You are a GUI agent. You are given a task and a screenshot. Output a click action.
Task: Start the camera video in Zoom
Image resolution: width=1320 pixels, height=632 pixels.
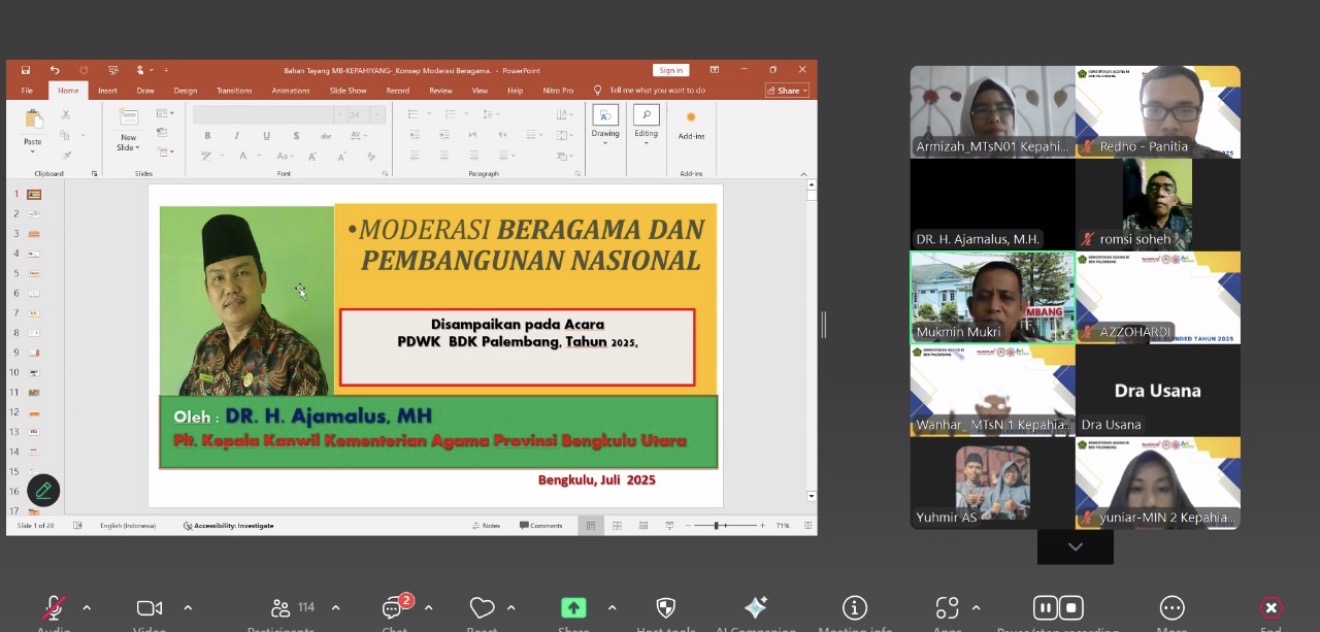coord(148,607)
